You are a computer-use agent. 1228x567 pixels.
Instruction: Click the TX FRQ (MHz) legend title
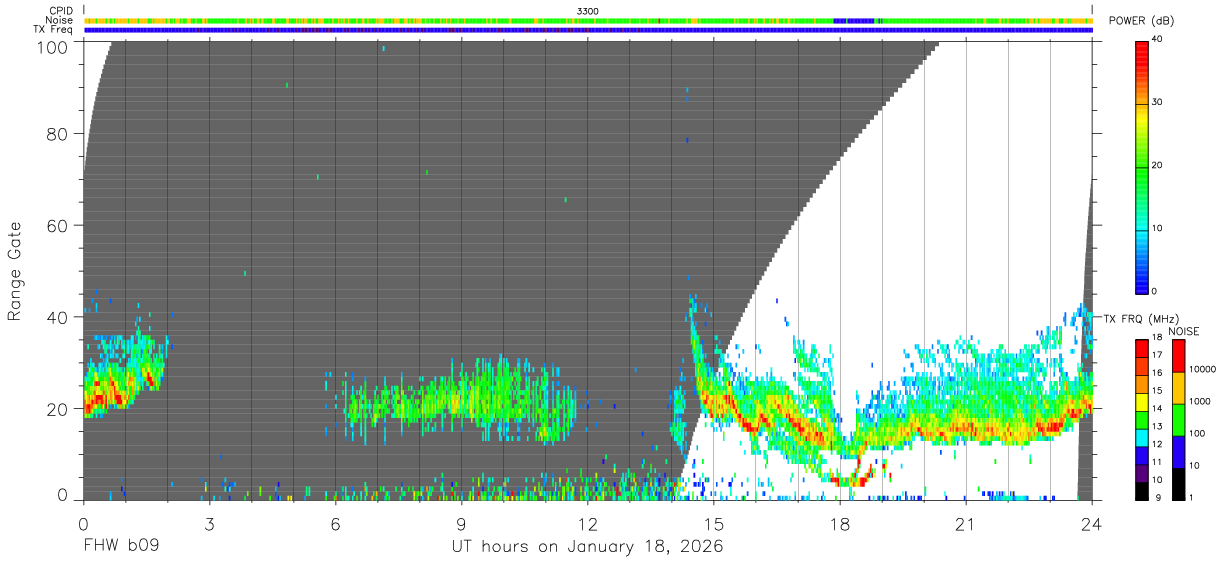coord(1141,318)
